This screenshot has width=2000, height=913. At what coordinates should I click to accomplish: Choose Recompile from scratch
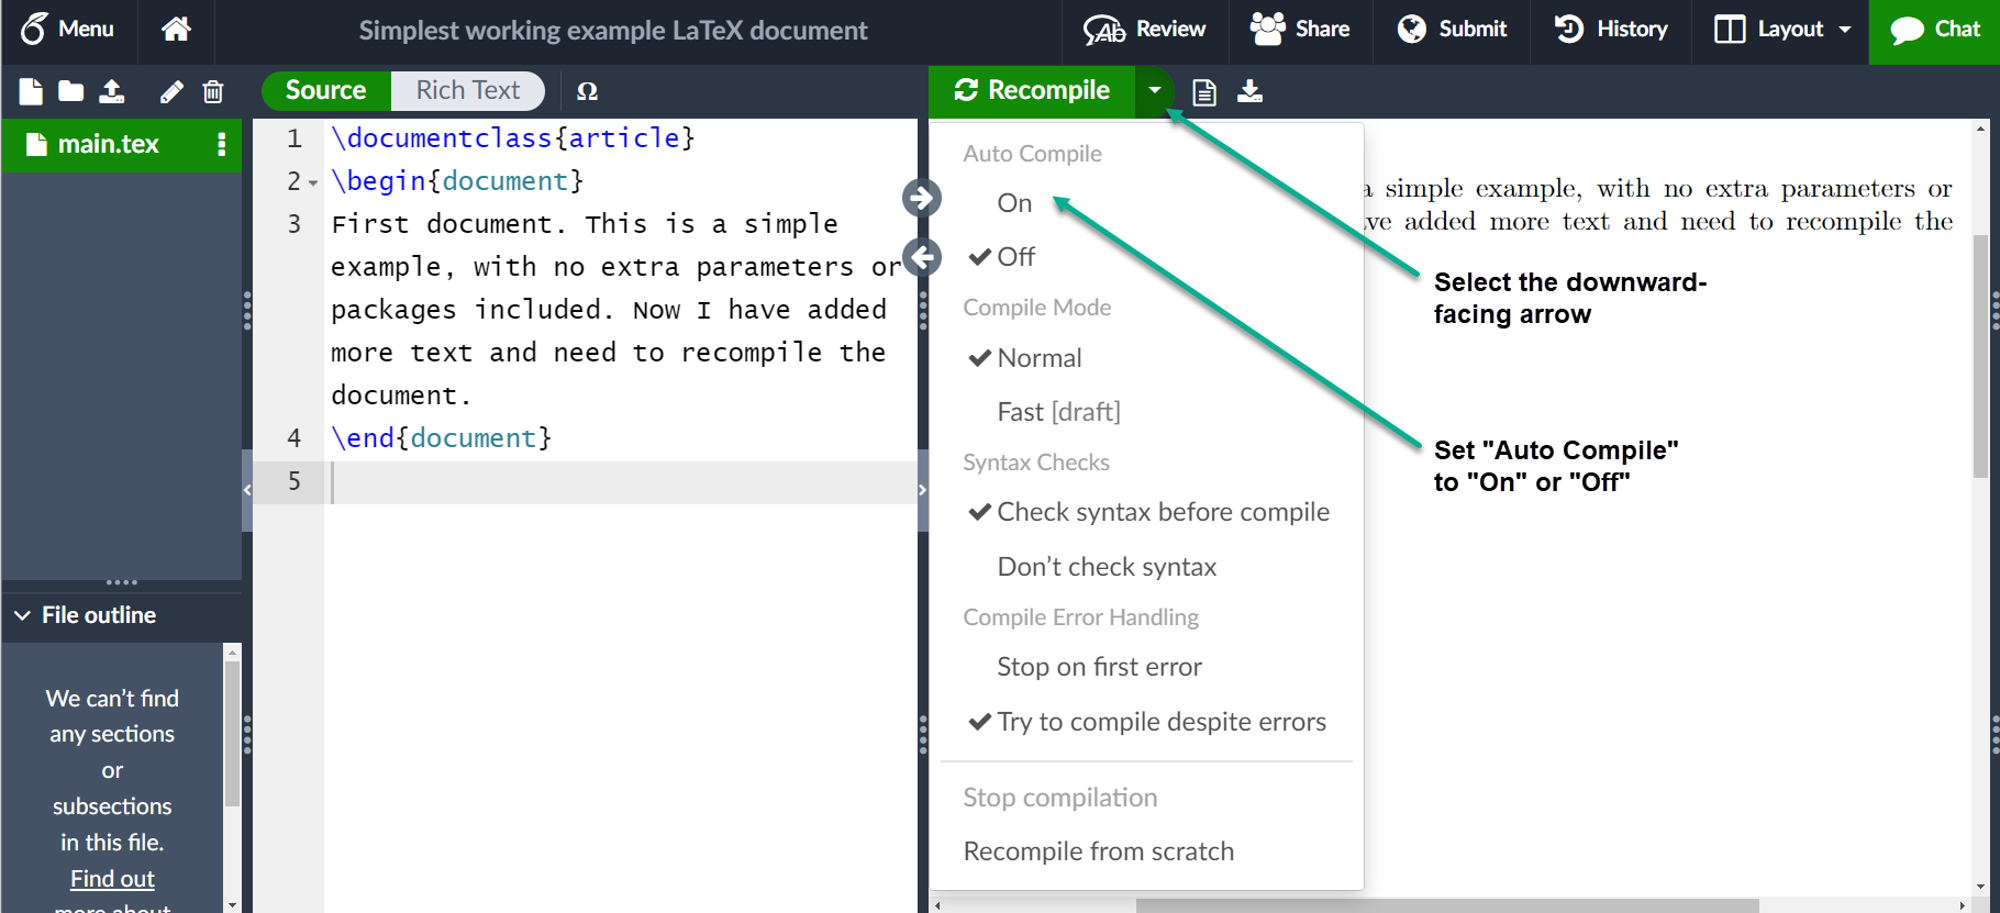(1098, 852)
